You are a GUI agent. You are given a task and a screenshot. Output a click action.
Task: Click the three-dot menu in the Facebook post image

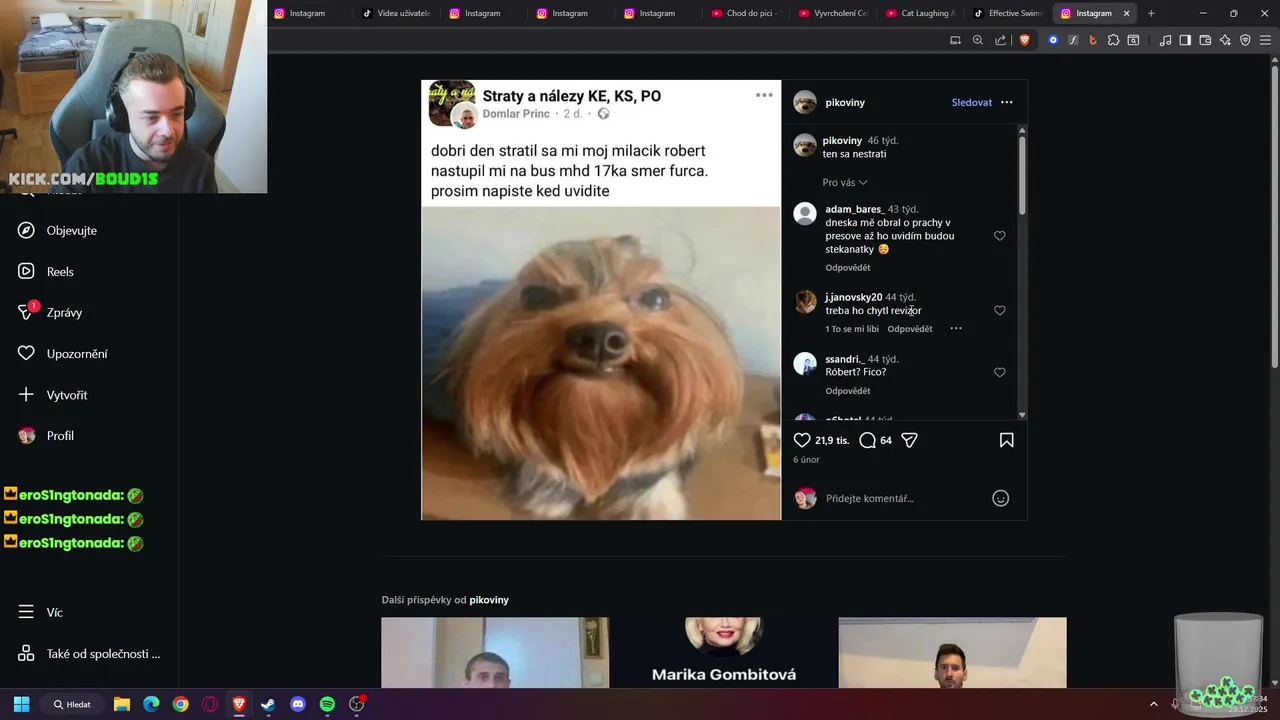[764, 95]
